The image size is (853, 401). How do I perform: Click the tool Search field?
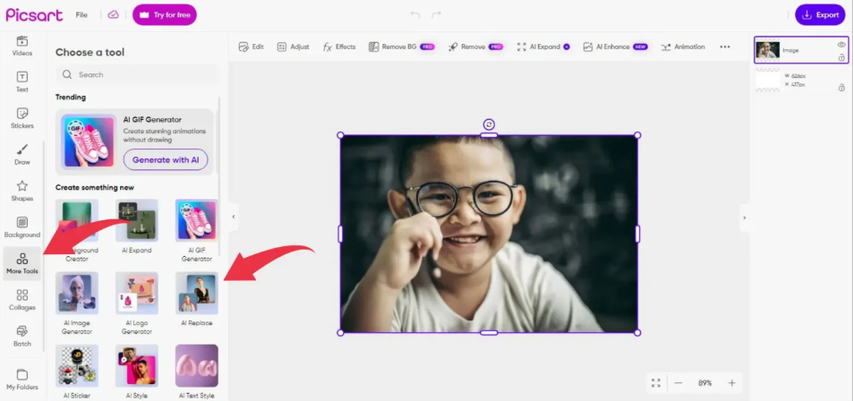137,75
